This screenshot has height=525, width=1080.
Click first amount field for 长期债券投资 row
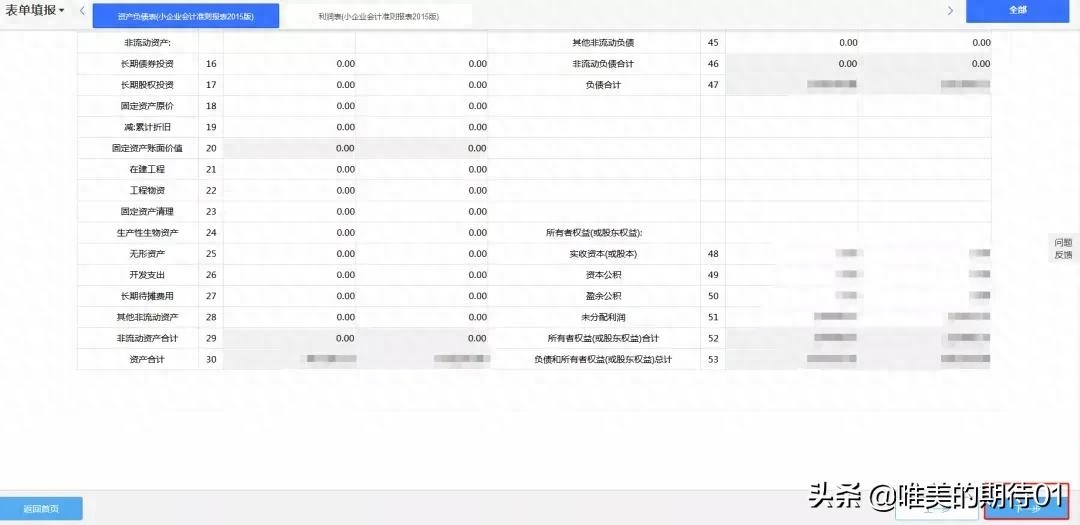point(289,64)
